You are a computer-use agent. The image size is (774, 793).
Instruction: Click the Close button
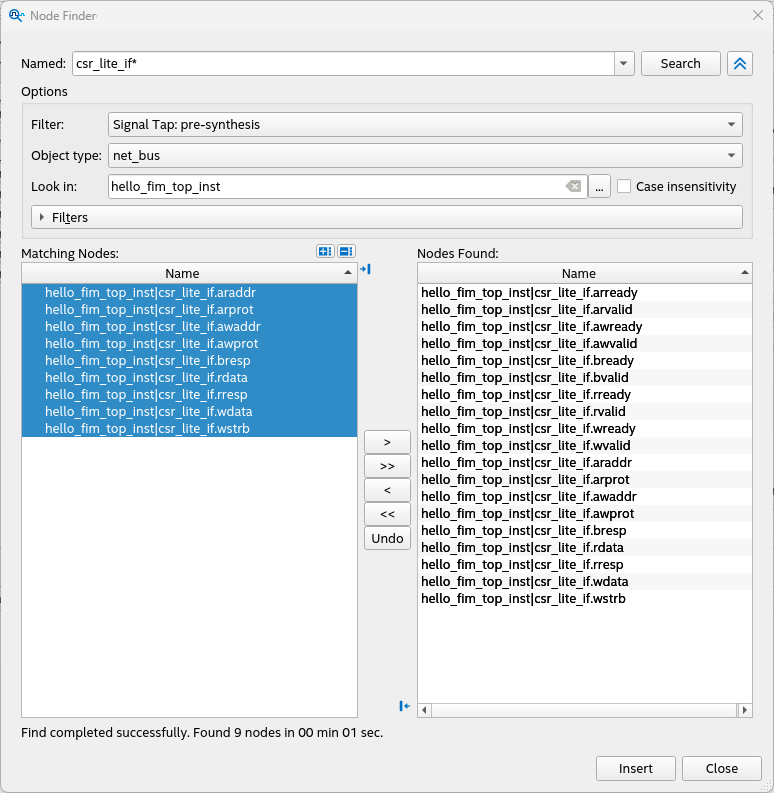tap(721, 768)
